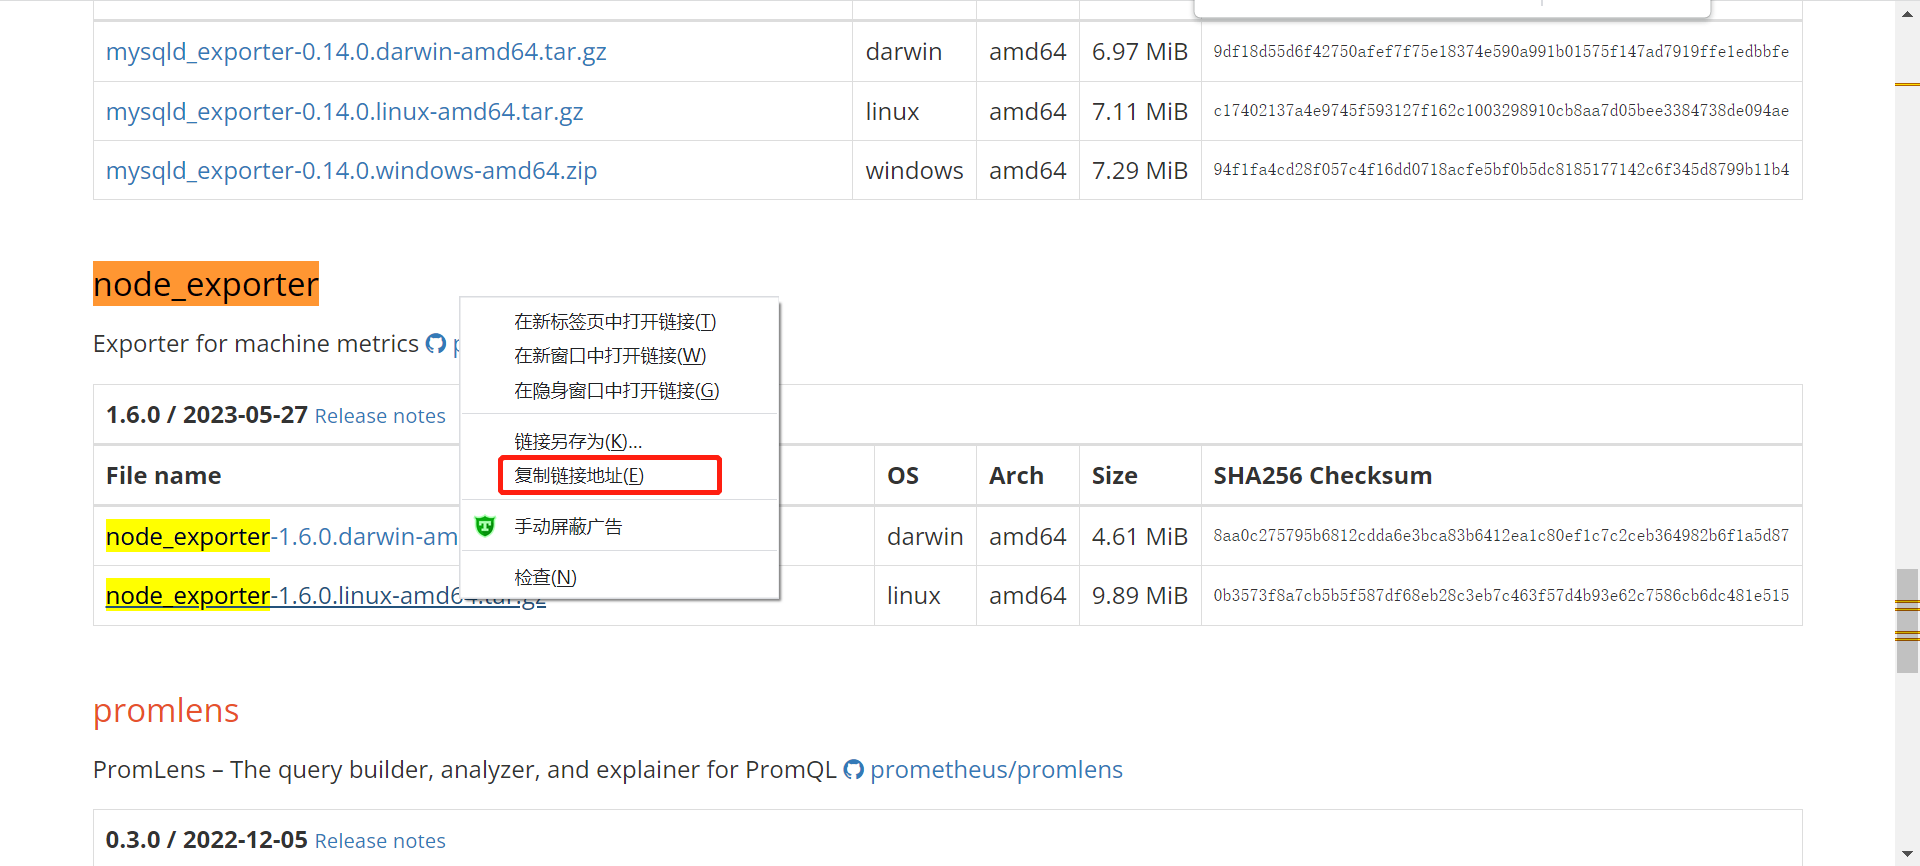Click the '4.61 MiB' size cell
The width and height of the screenshot is (1920, 866).
pos(1140,537)
